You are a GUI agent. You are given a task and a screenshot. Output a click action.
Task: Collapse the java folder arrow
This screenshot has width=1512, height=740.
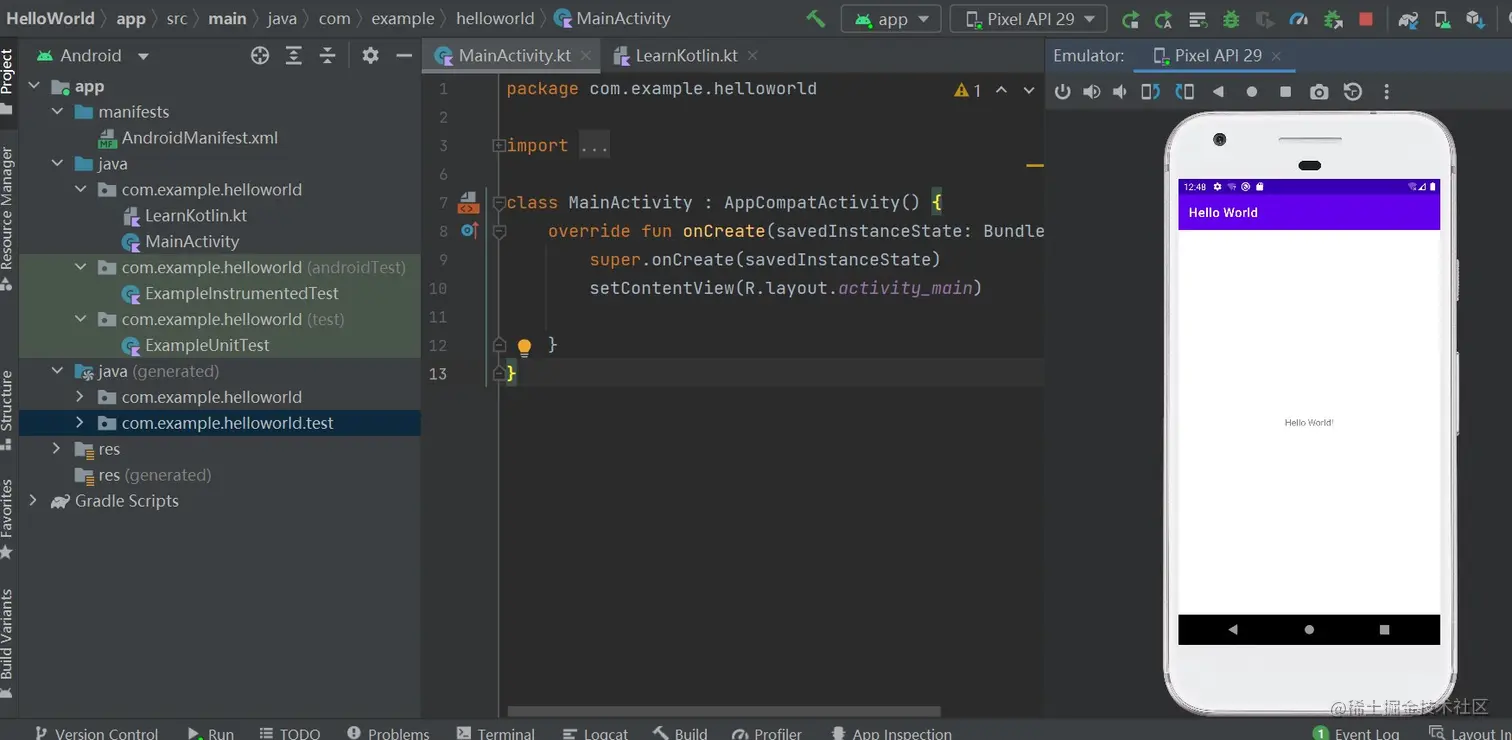click(57, 164)
